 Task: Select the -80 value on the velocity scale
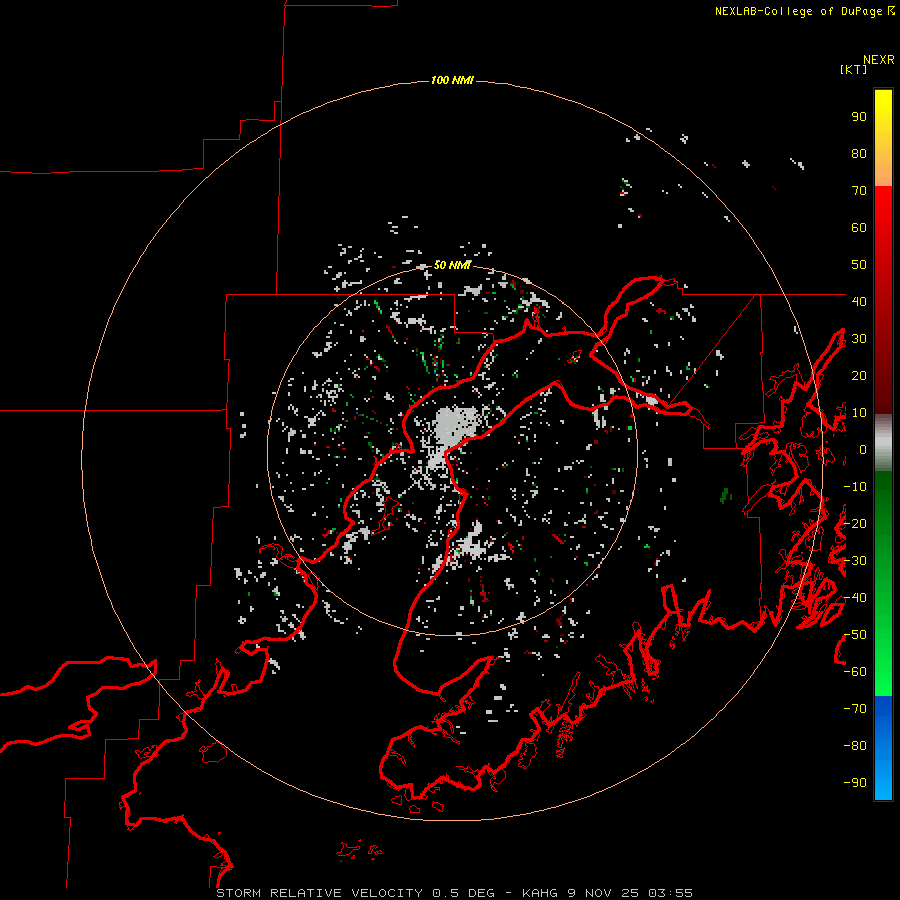855,746
